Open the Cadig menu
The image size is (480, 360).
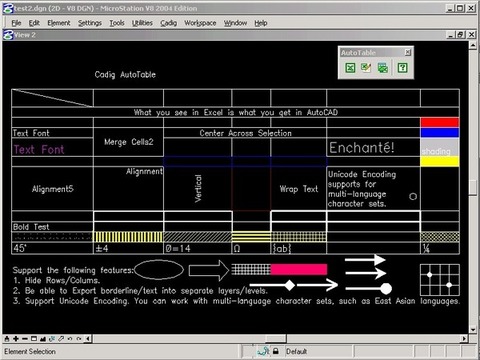pyautogui.click(x=168, y=23)
